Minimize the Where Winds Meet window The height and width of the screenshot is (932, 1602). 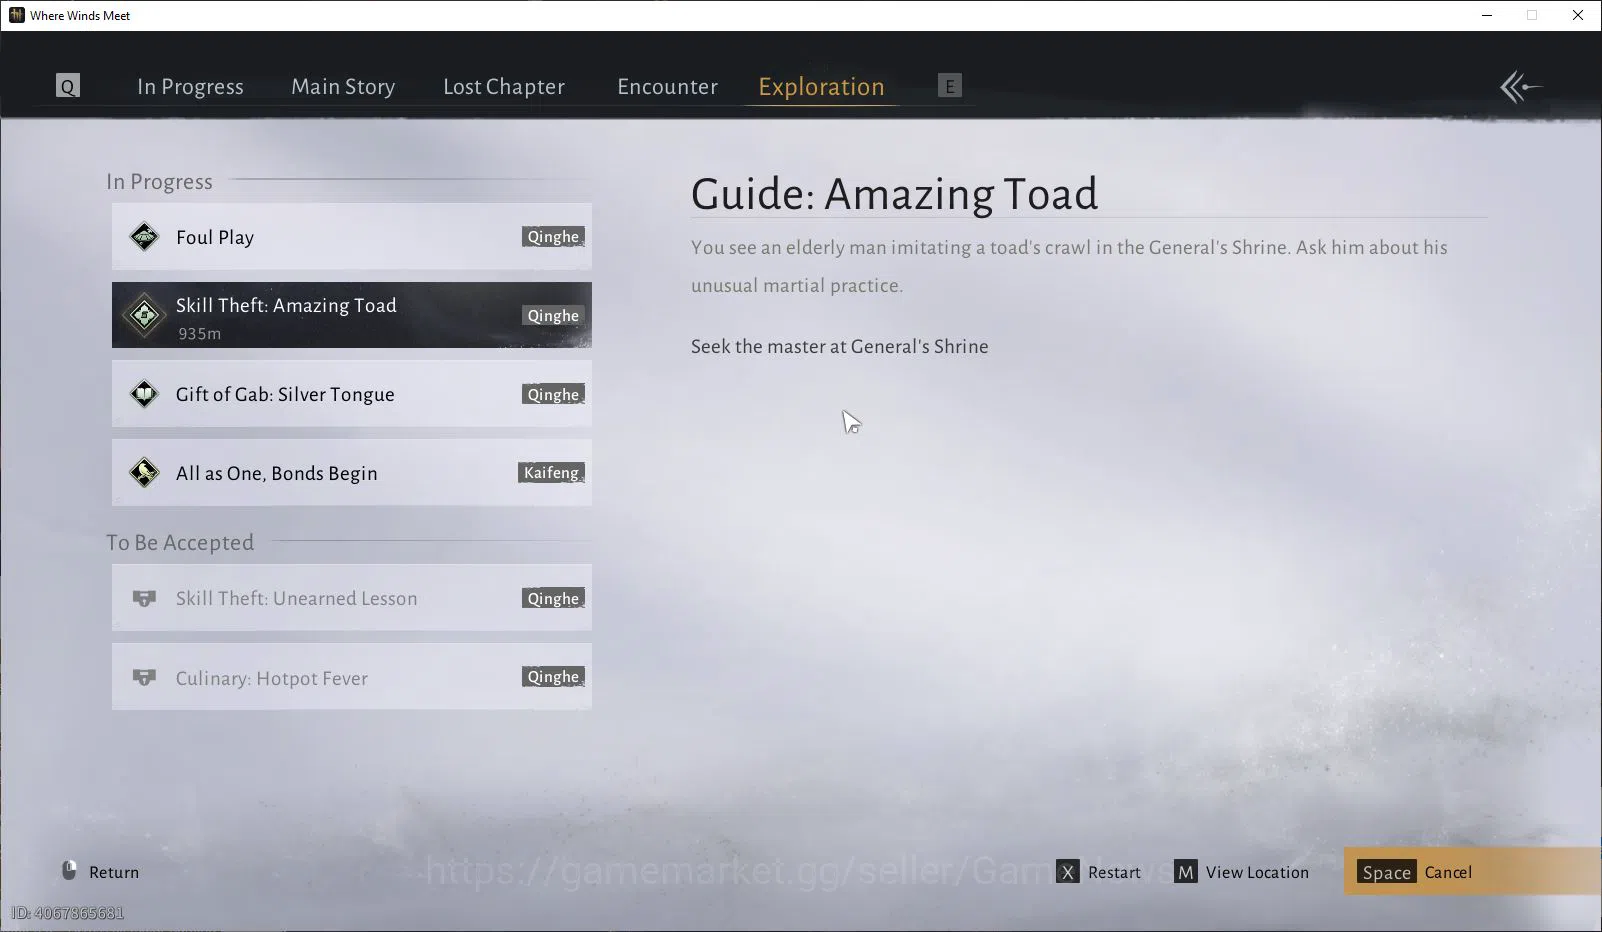click(x=1487, y=15)
